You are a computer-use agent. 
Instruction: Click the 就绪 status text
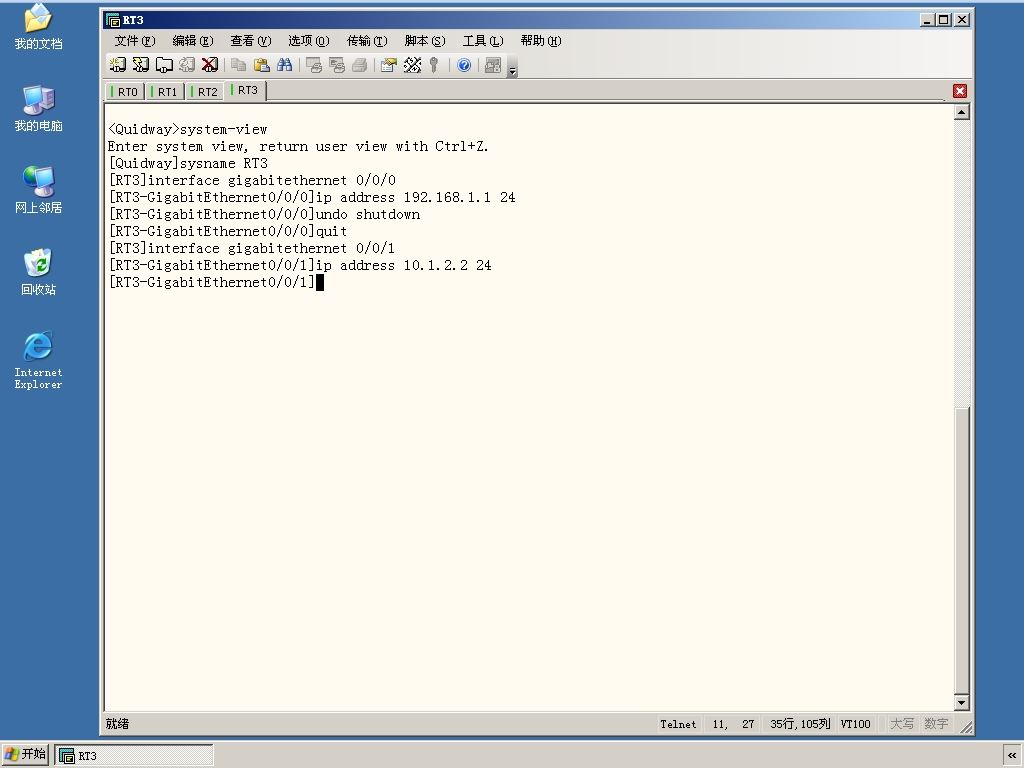click(x=118, y=724)
